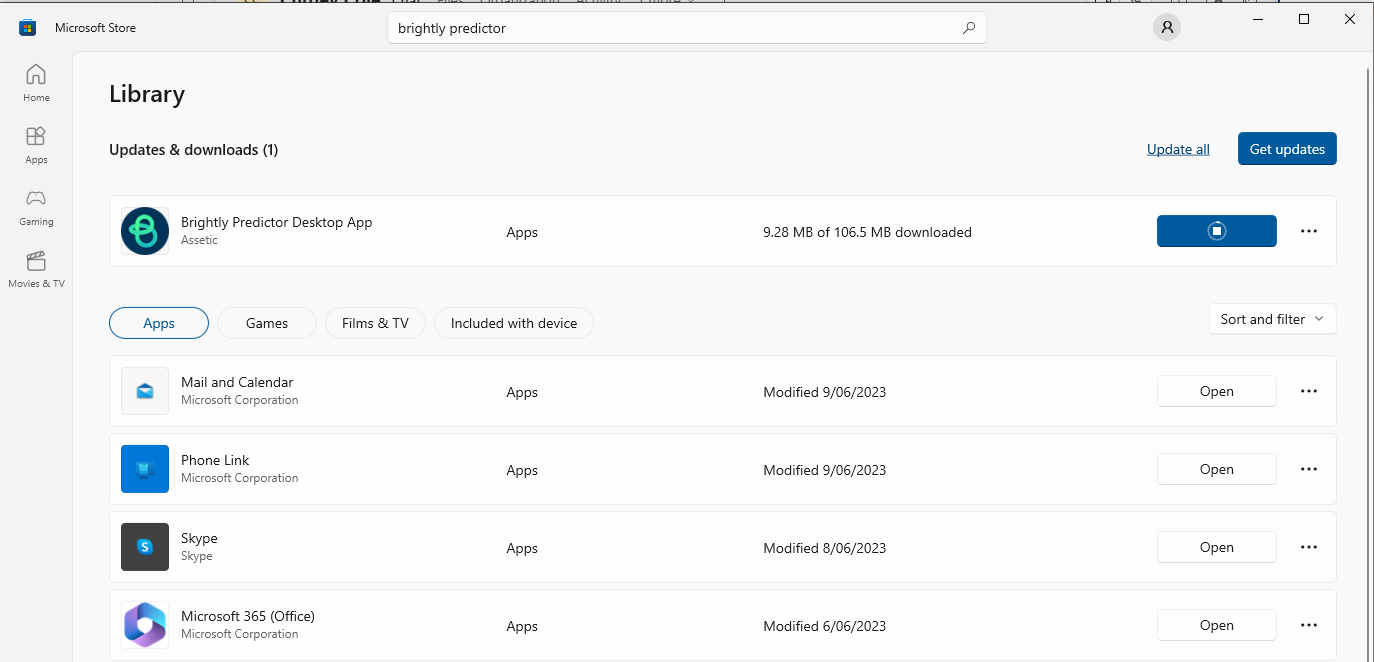Open more options for Phone Link

[x=1309, y=469]
